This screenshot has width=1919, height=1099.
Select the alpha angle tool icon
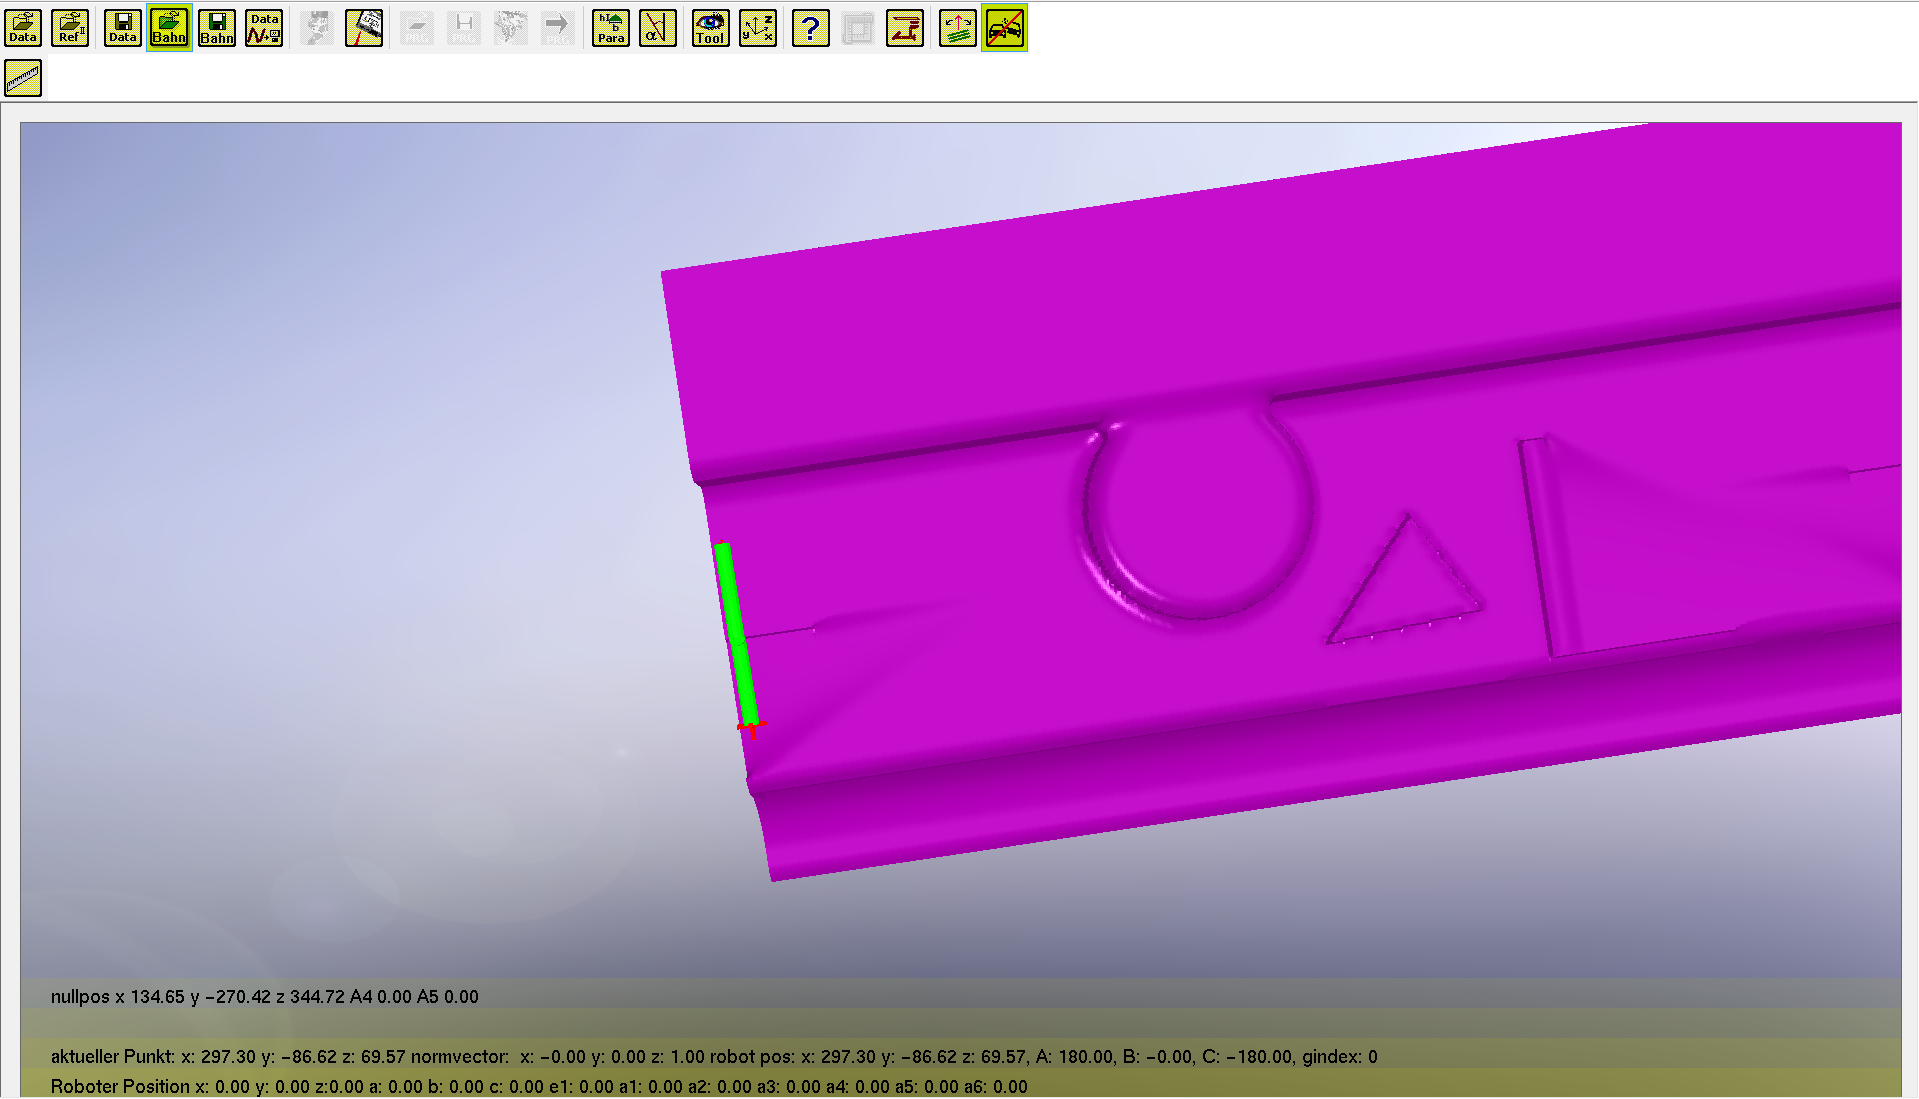pyautogui.click(x=657, y=28)
